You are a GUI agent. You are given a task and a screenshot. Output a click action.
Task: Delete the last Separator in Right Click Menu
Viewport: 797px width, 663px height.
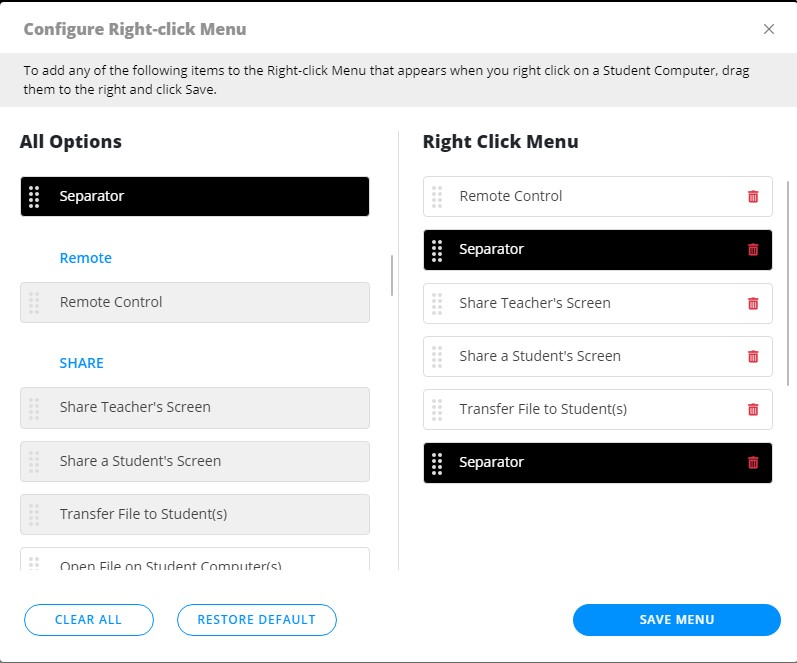(753, 462)
